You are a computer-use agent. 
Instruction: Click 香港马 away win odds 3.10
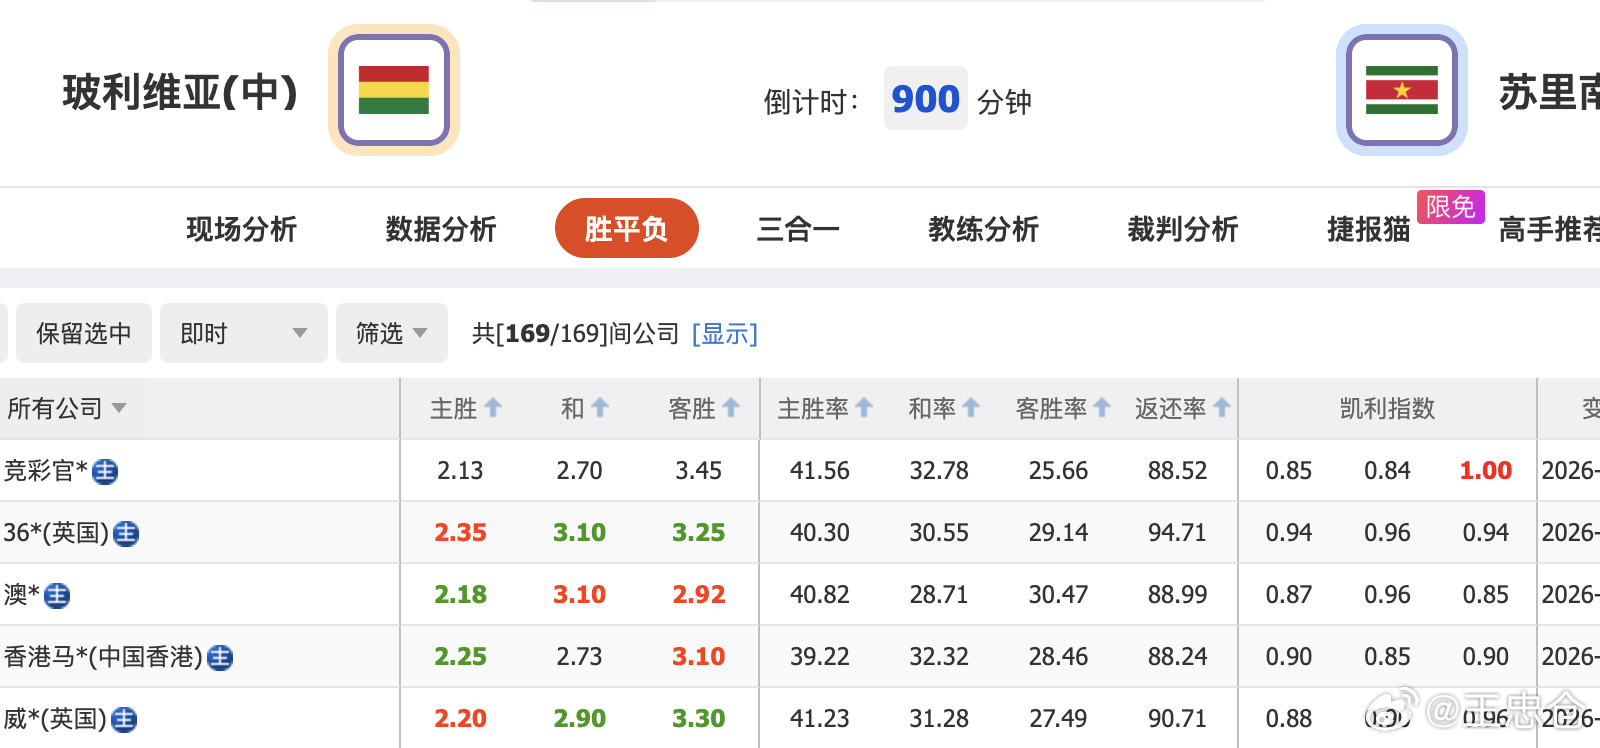point(699,656)
